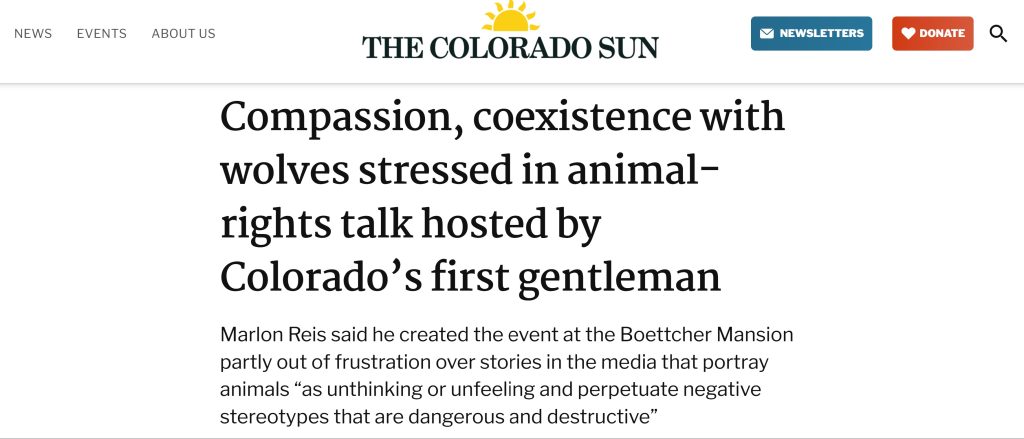
Task: Click the headline line "rights talk hosted by"
Action: coord(410,224)
